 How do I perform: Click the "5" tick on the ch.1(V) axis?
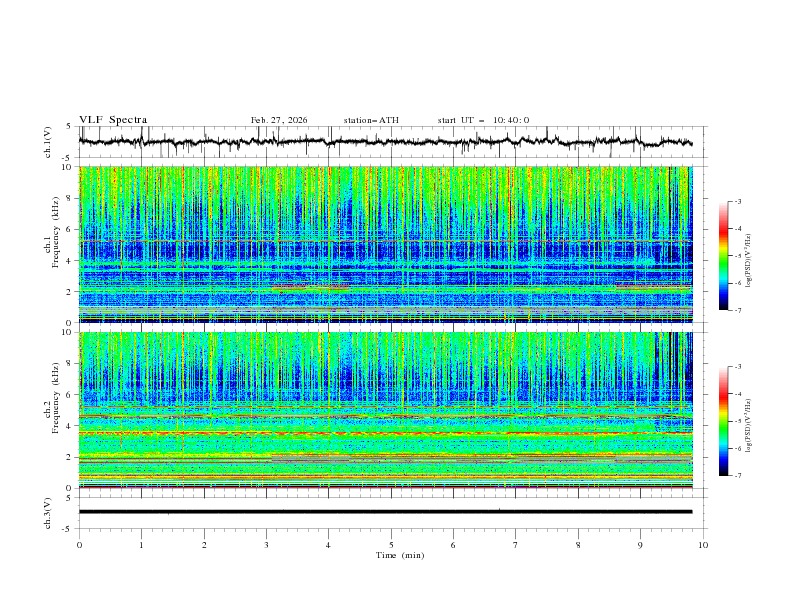[69, 127]
